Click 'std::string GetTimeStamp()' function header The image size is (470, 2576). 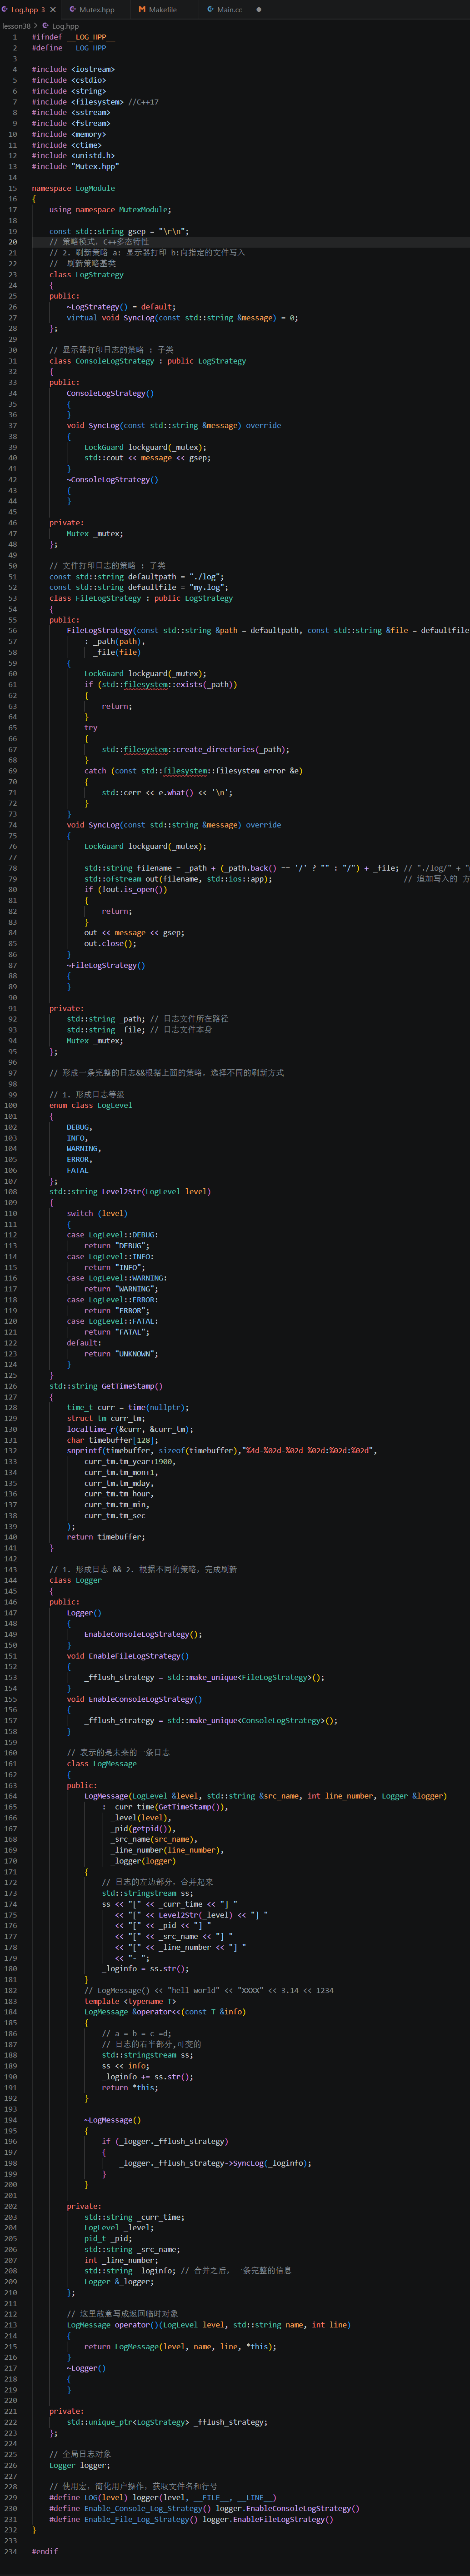[x=106, y=1386]
